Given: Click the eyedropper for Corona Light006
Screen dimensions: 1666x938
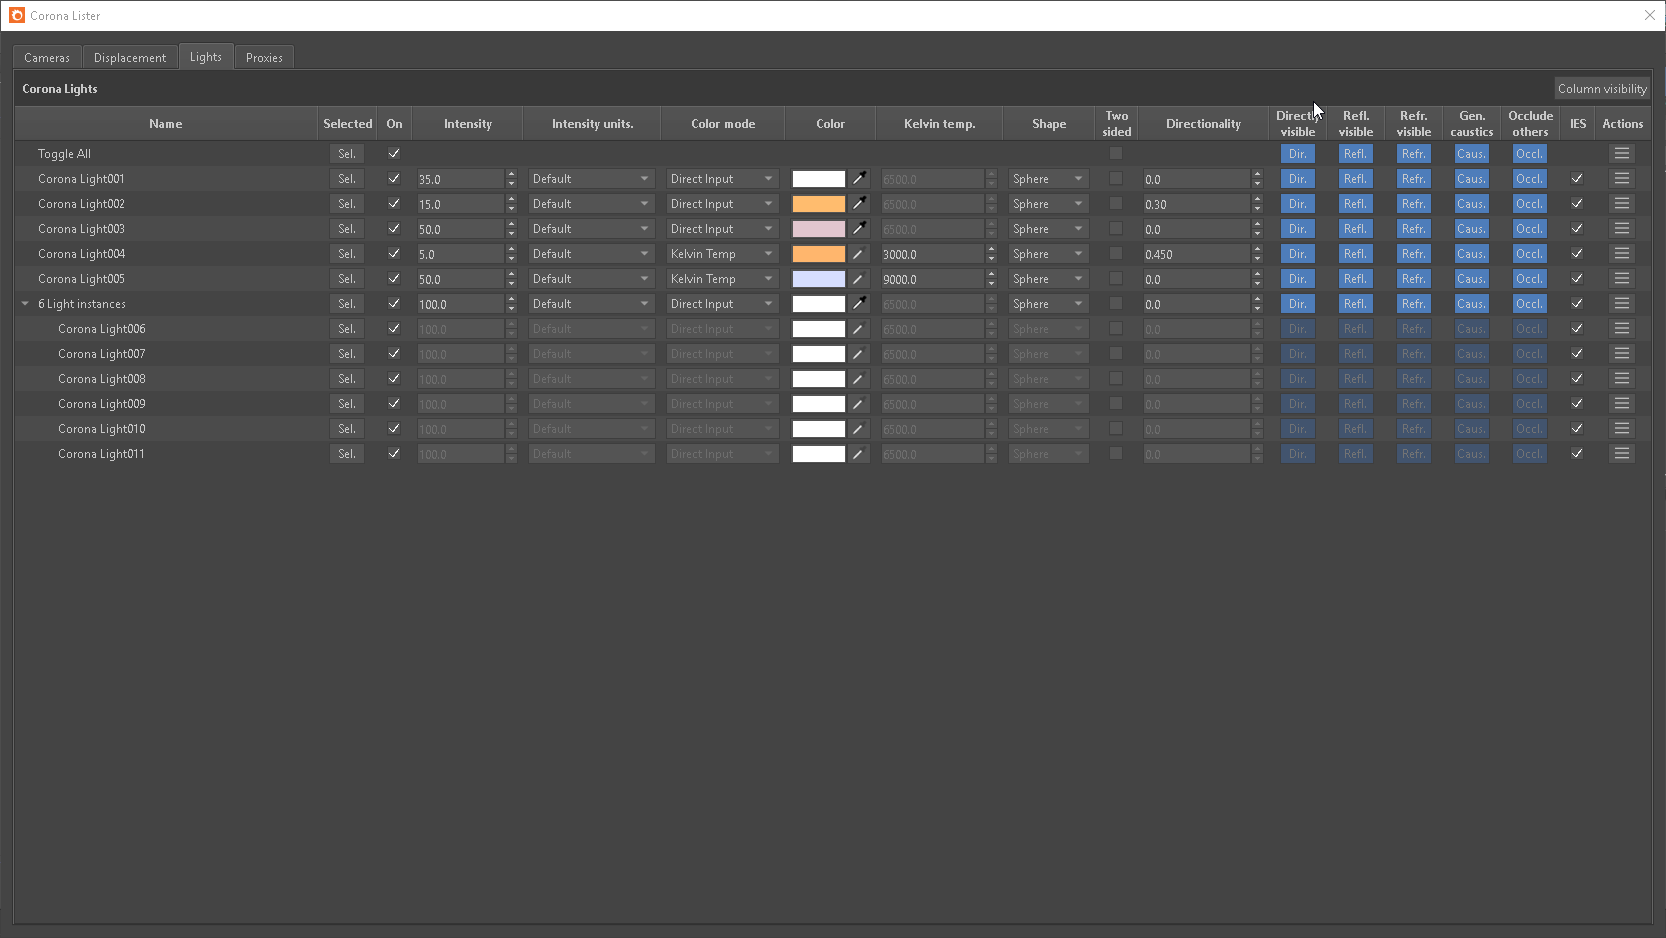Looking at the screenshot, I should pyautogui.click(x=859, y=329).
